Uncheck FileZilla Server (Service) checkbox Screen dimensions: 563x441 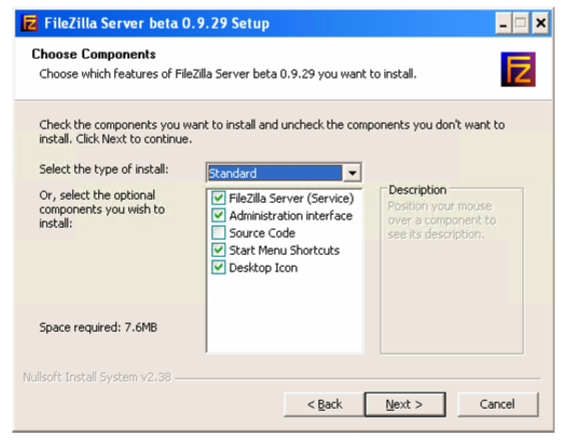pos(218,198)
